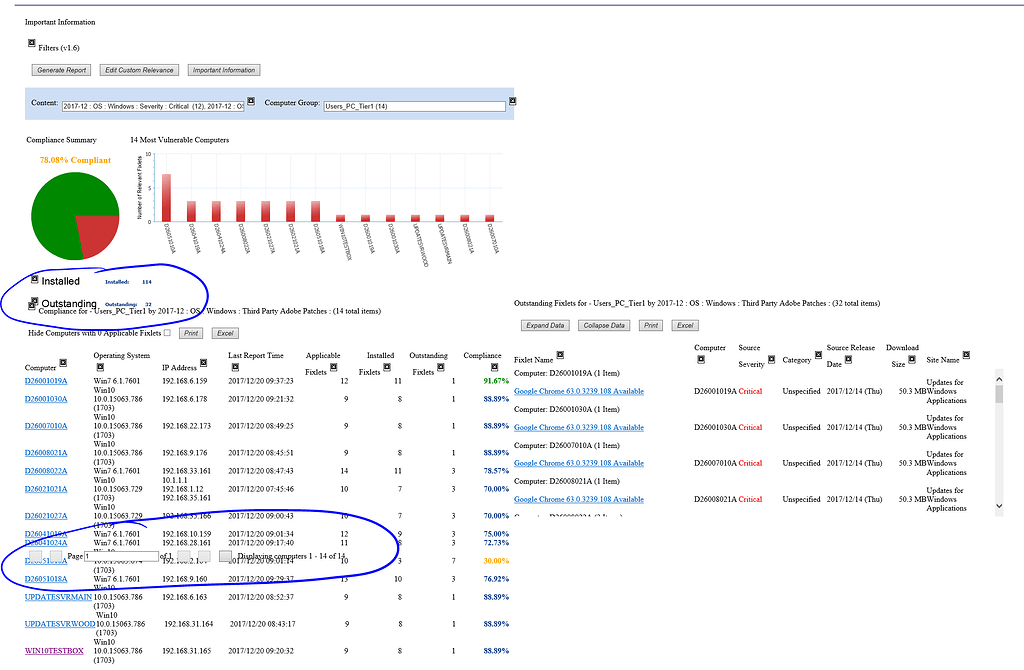Click the selector icon beside Computer Group
The image size is (1024, 670).
pyautogui.click(x=511, y=100)
